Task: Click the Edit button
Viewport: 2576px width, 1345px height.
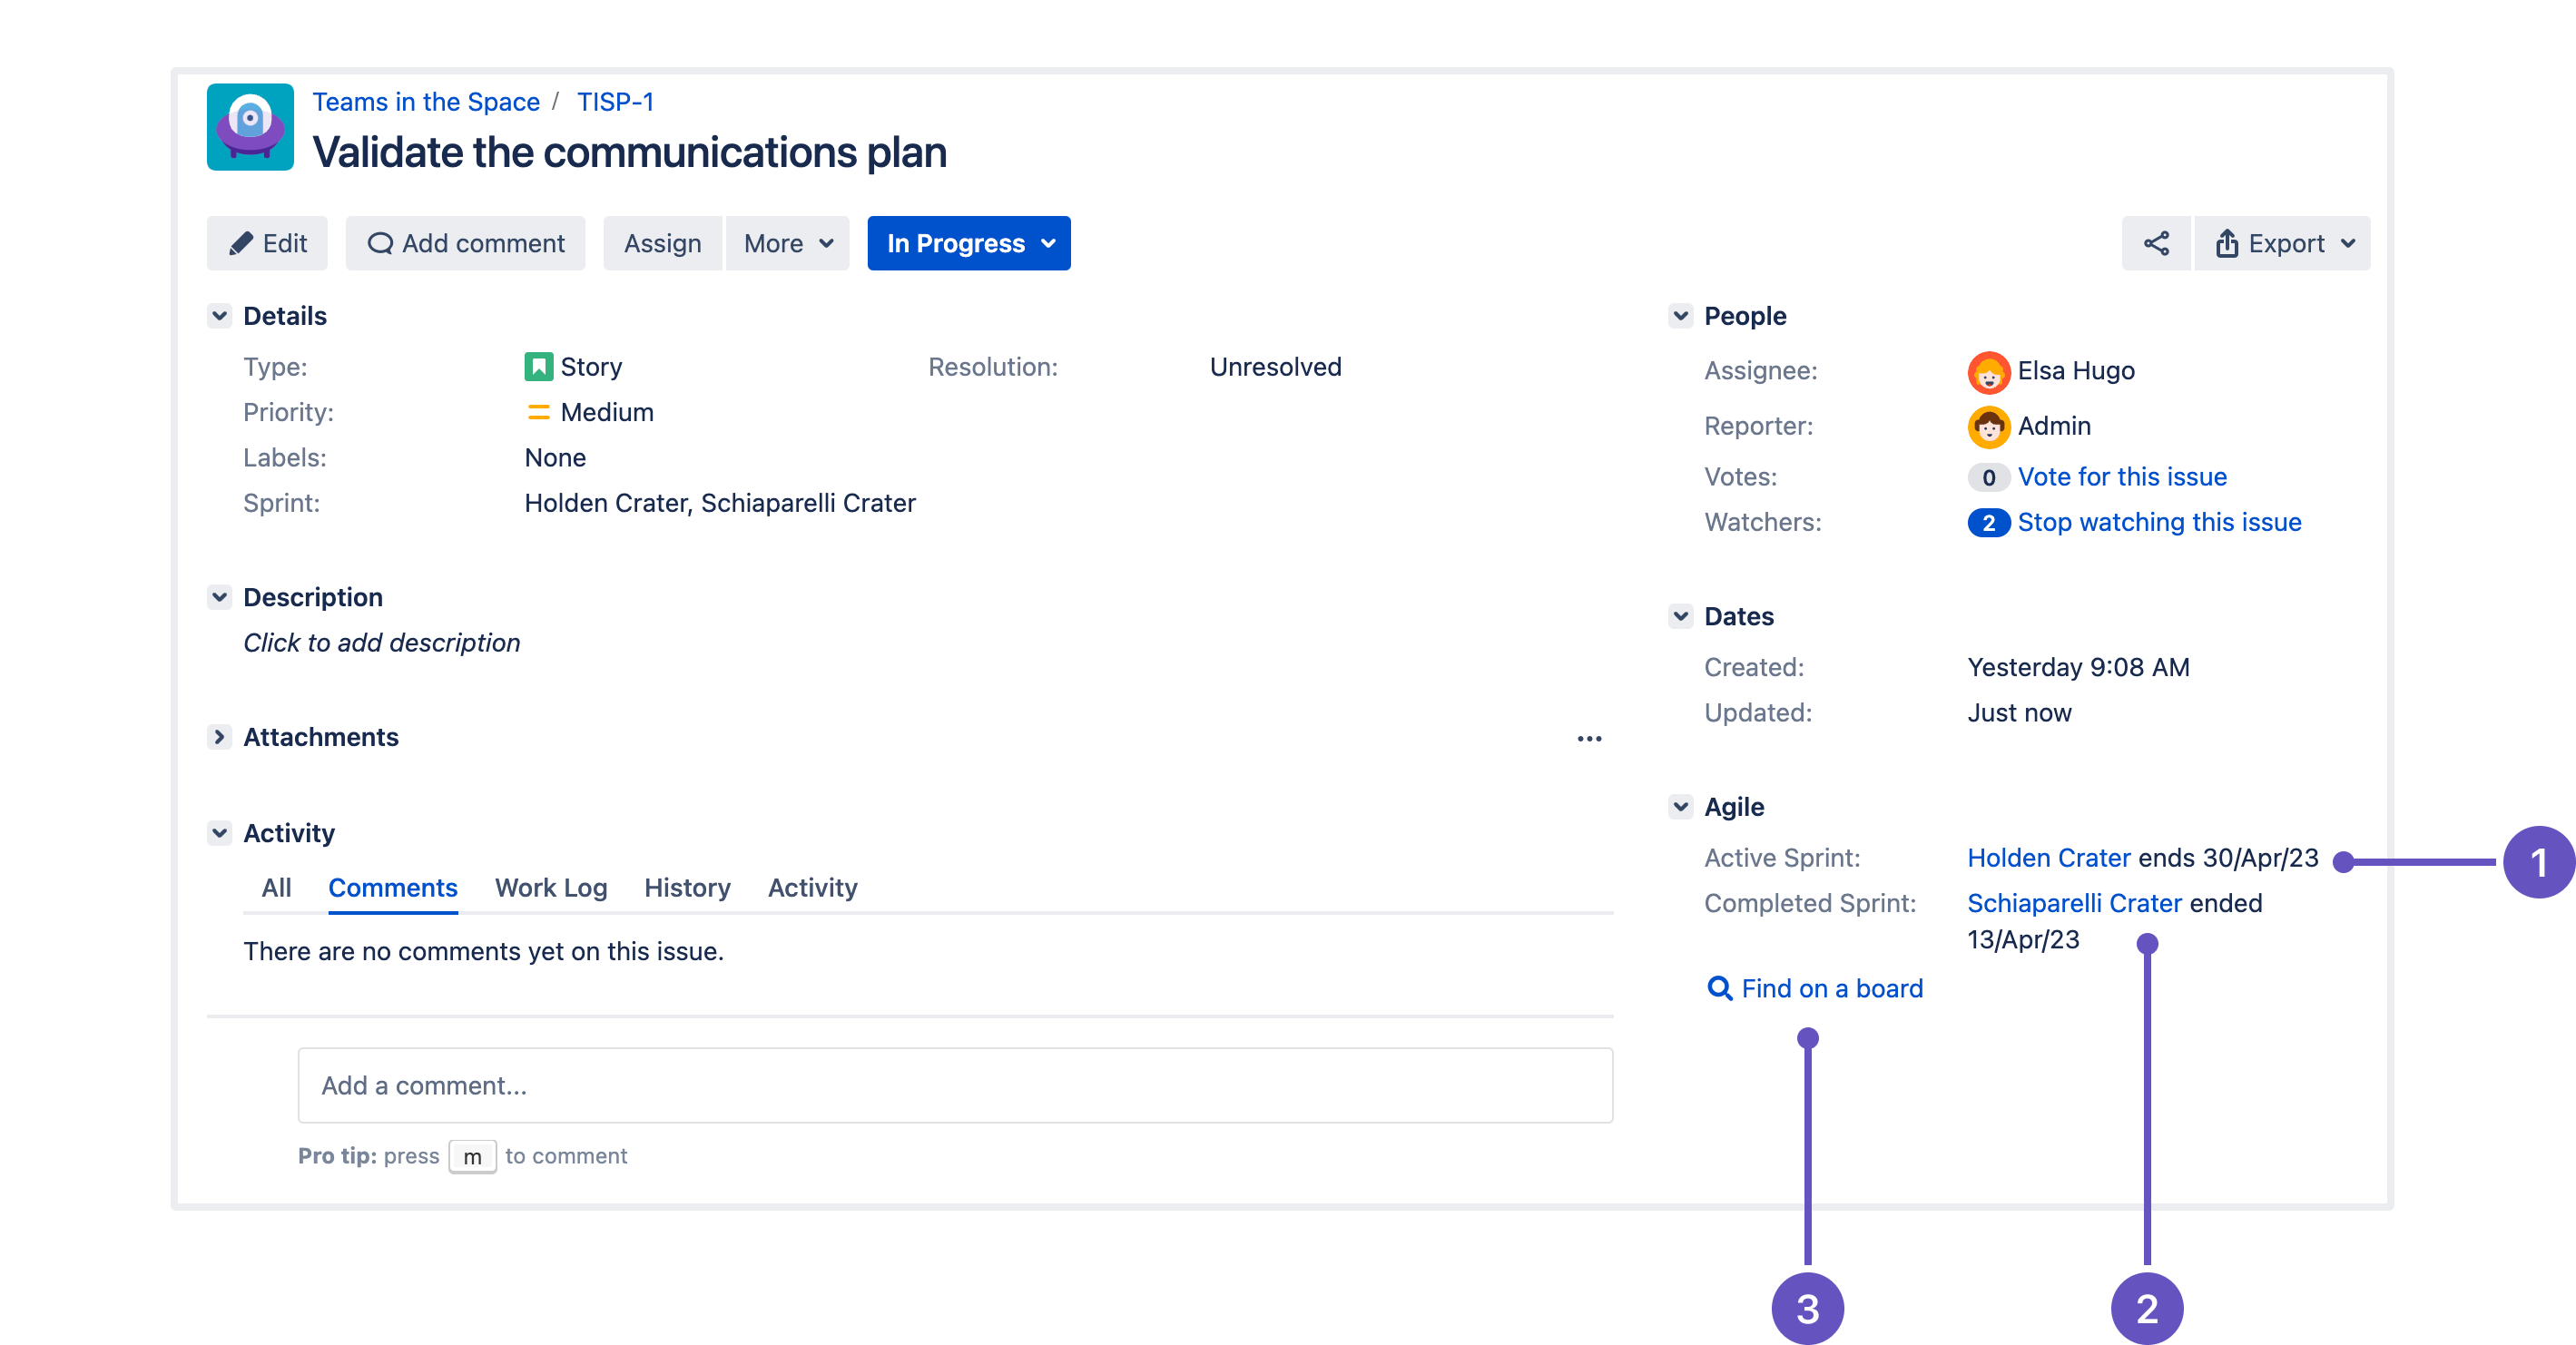Action: 267,243
